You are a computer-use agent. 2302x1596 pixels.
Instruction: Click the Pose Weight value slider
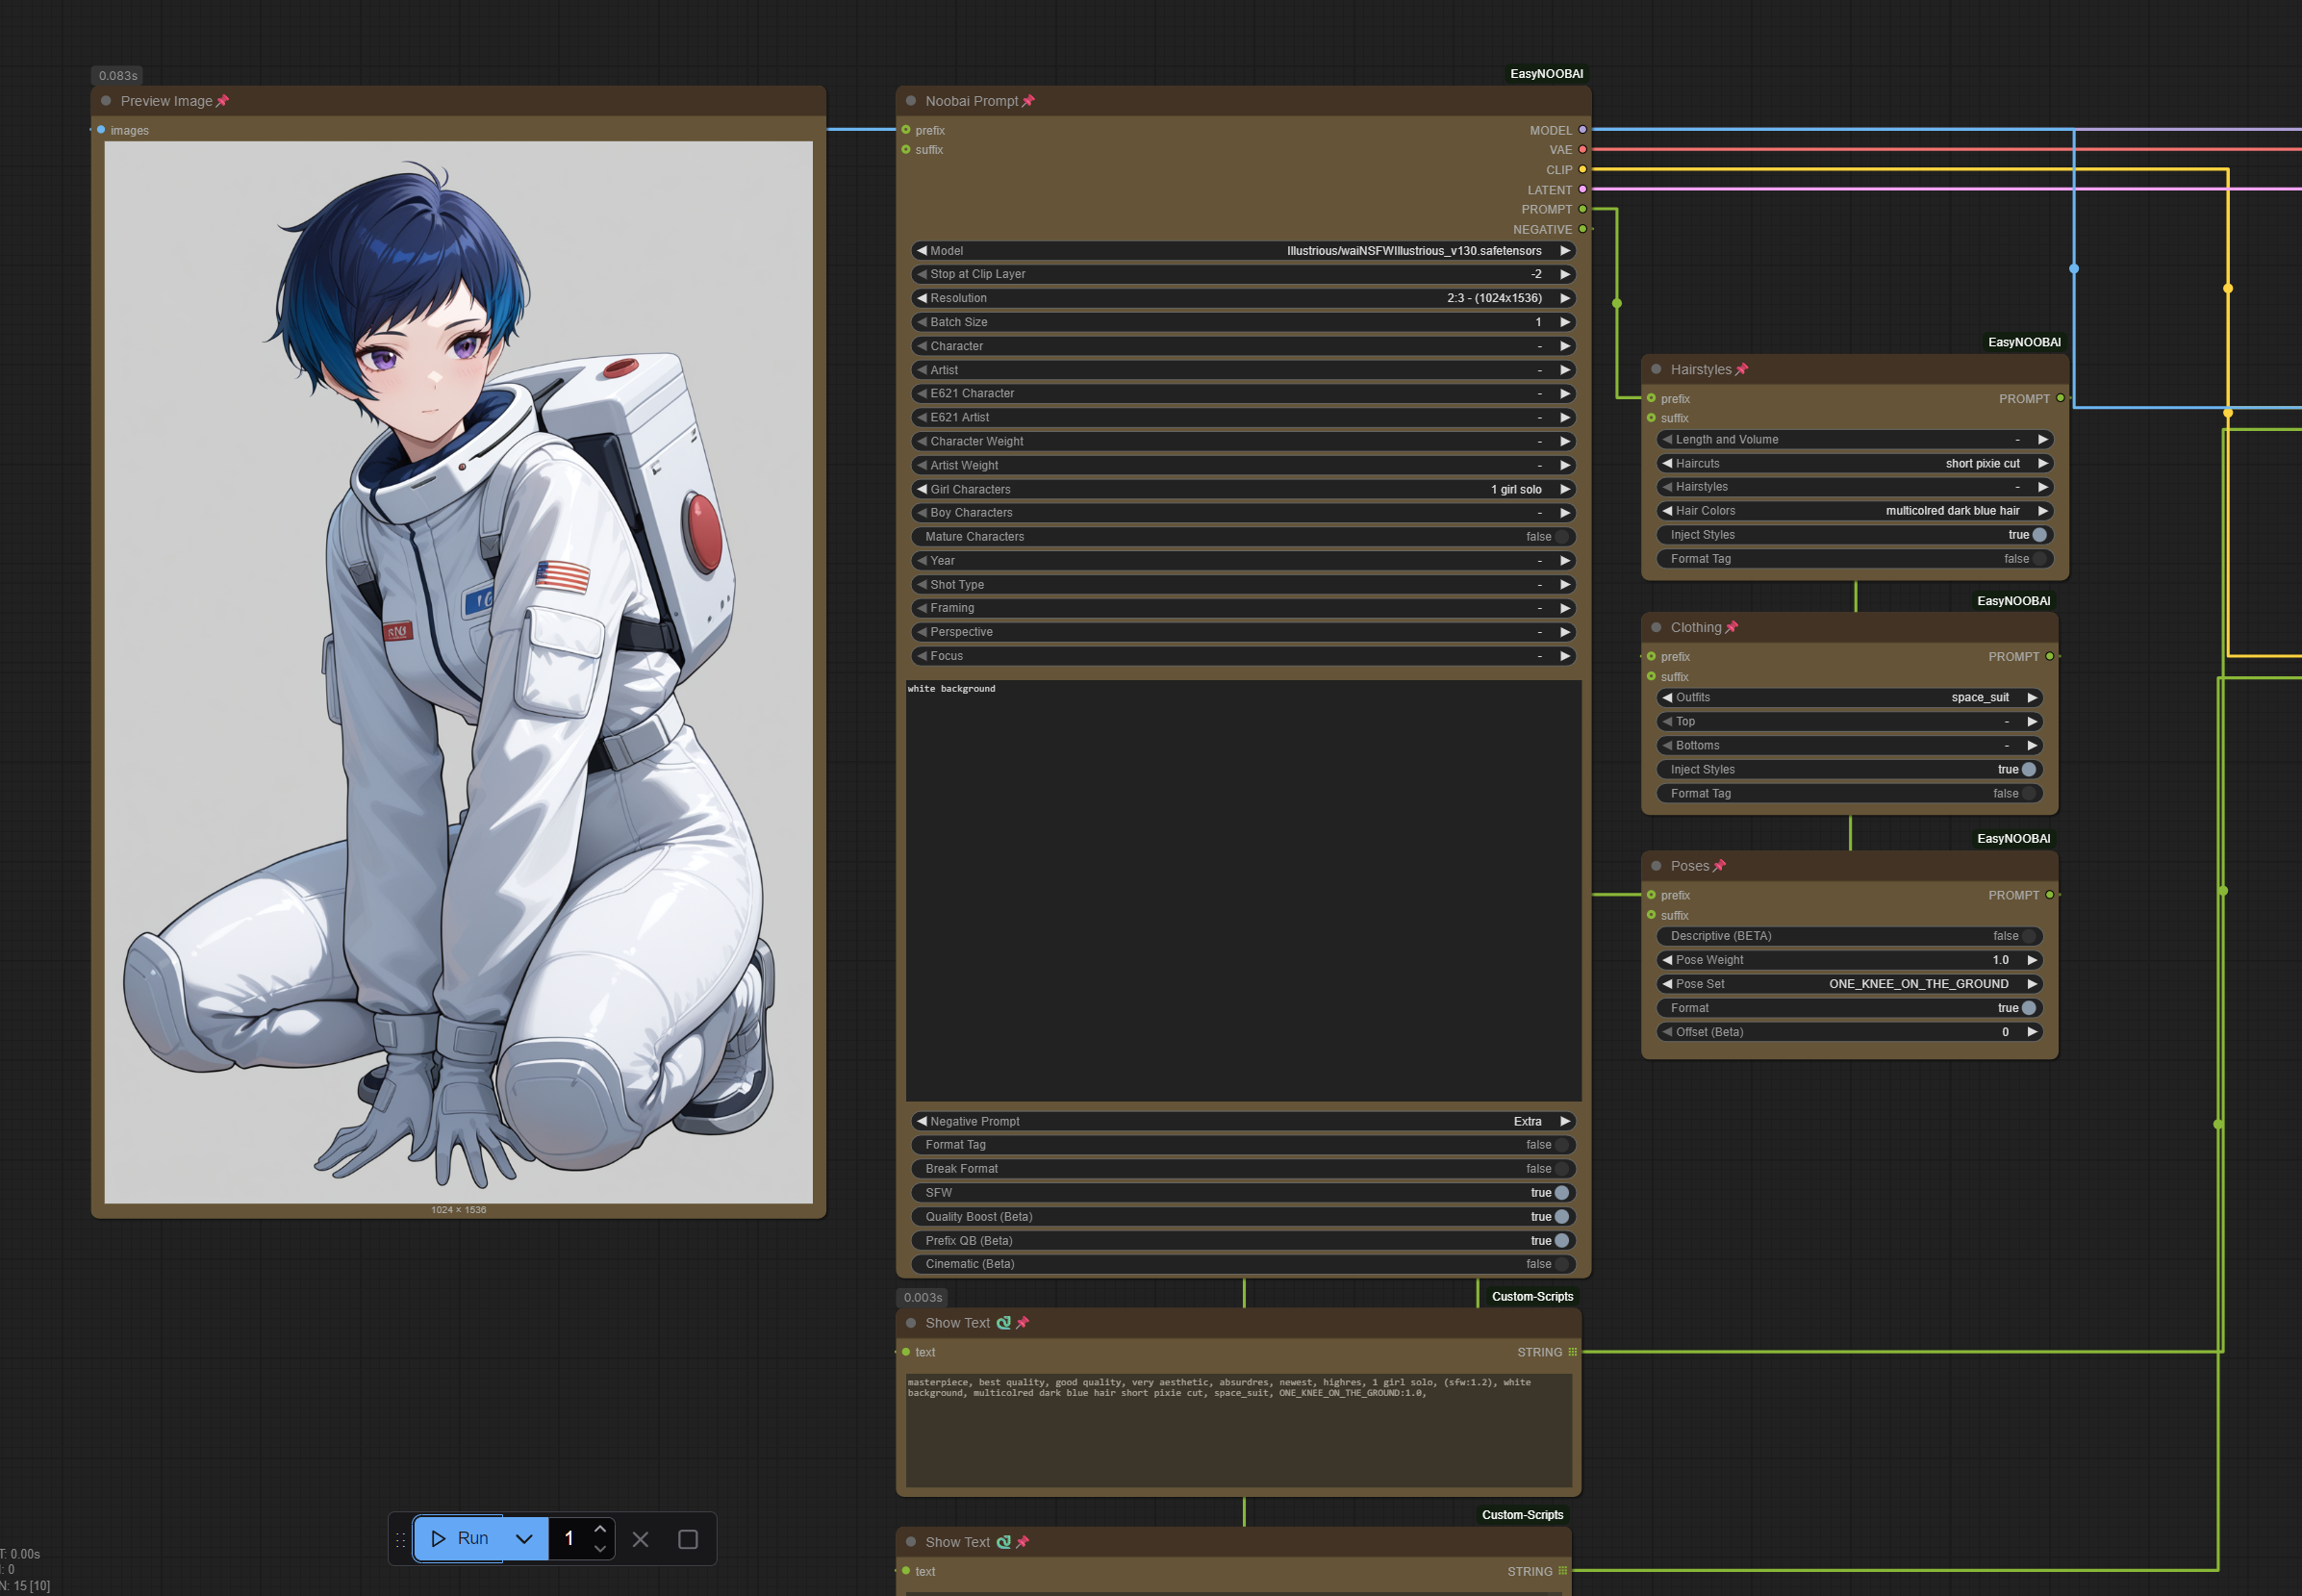1849,960
